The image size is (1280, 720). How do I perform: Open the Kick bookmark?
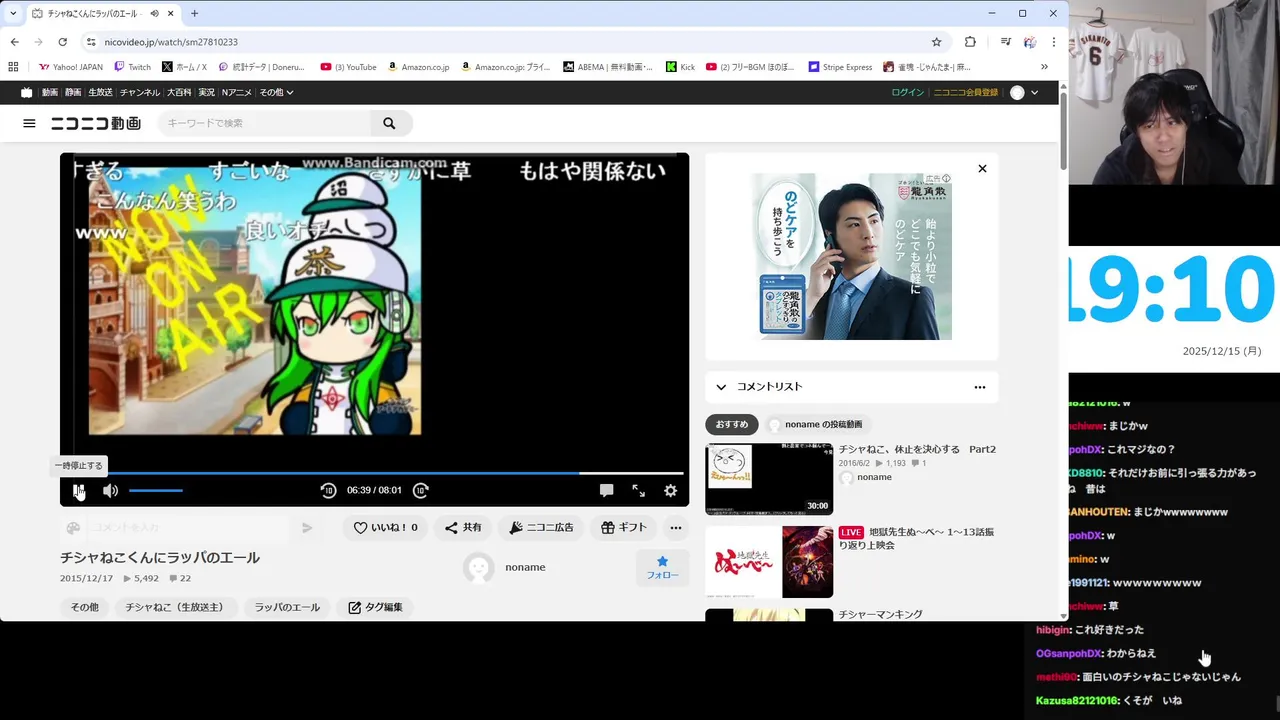[x=681, y=67]
